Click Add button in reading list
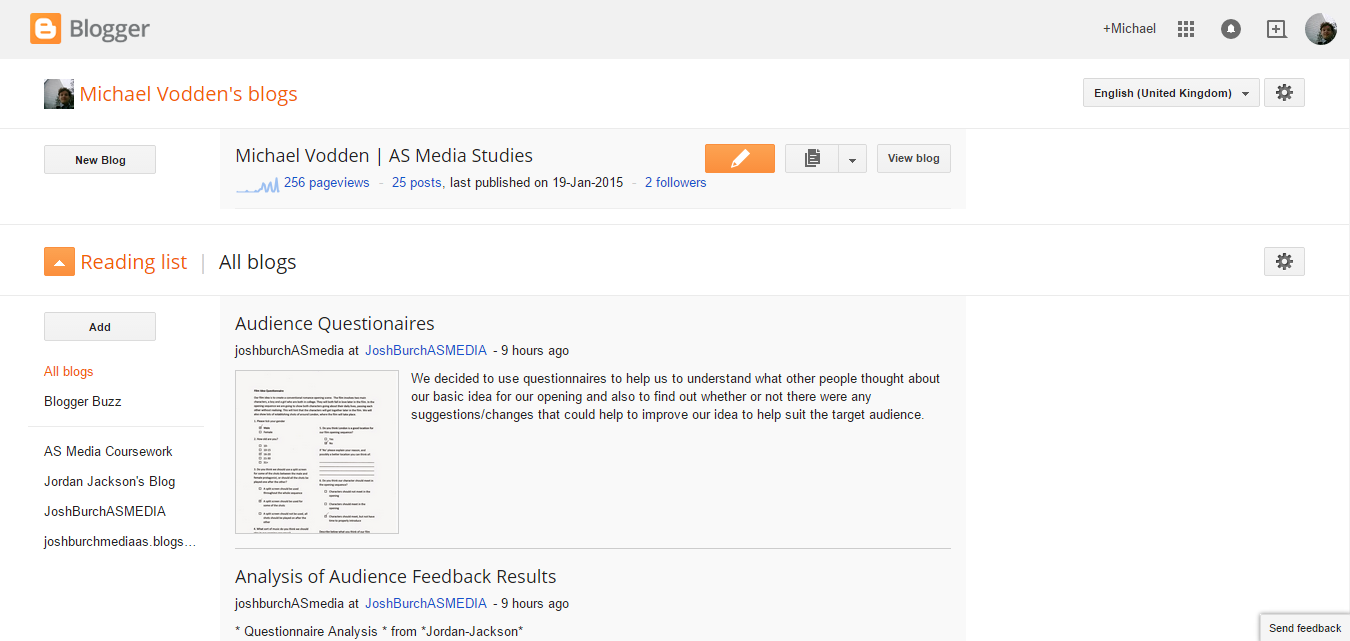Screen dimensions: 1350x641 click(x=100, y=327)
